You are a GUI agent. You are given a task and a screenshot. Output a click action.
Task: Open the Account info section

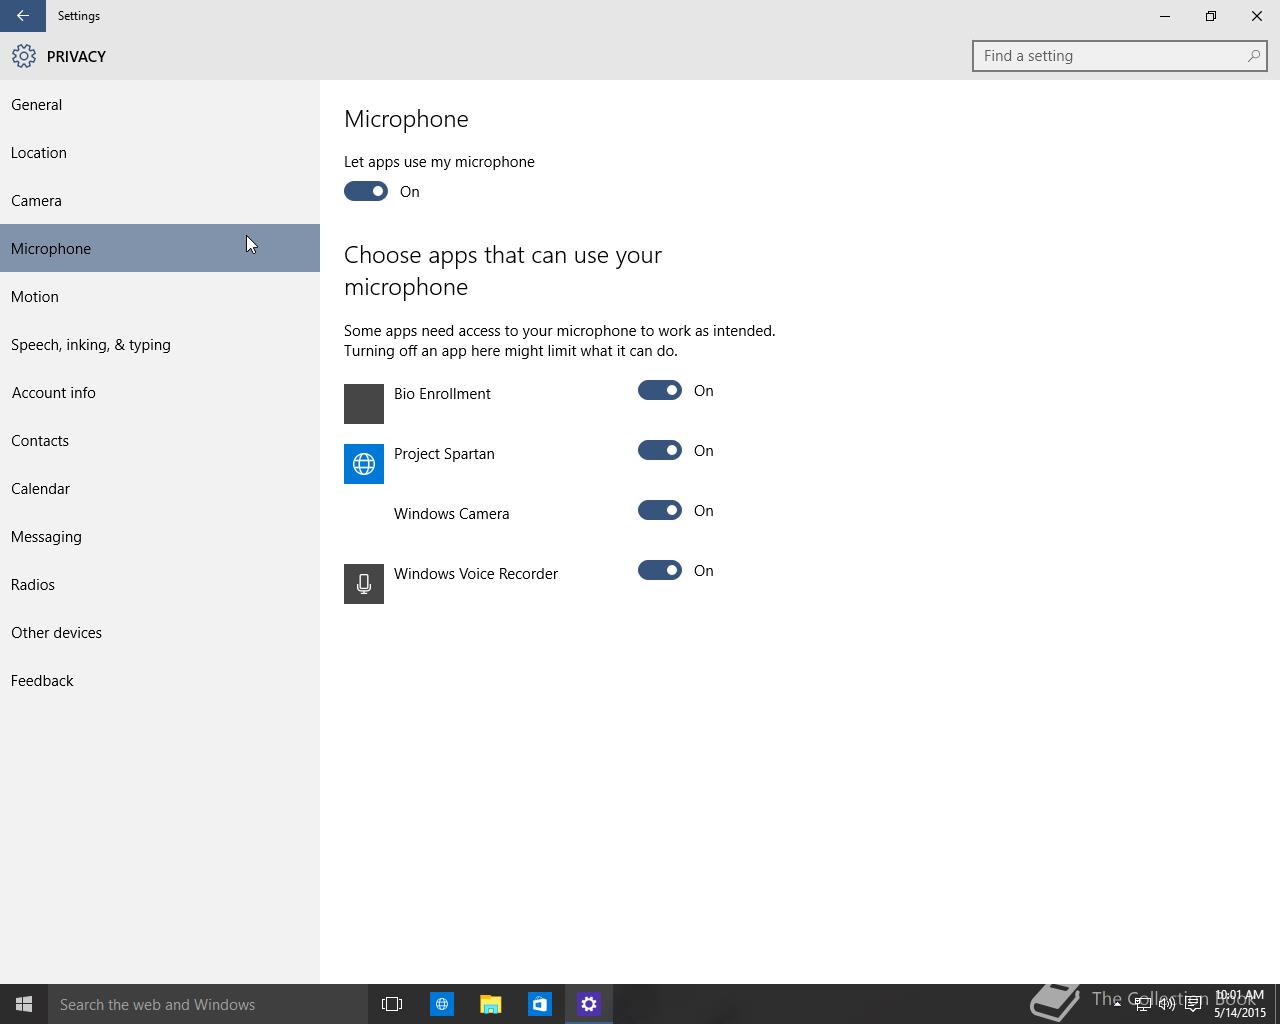coord(160,392)
